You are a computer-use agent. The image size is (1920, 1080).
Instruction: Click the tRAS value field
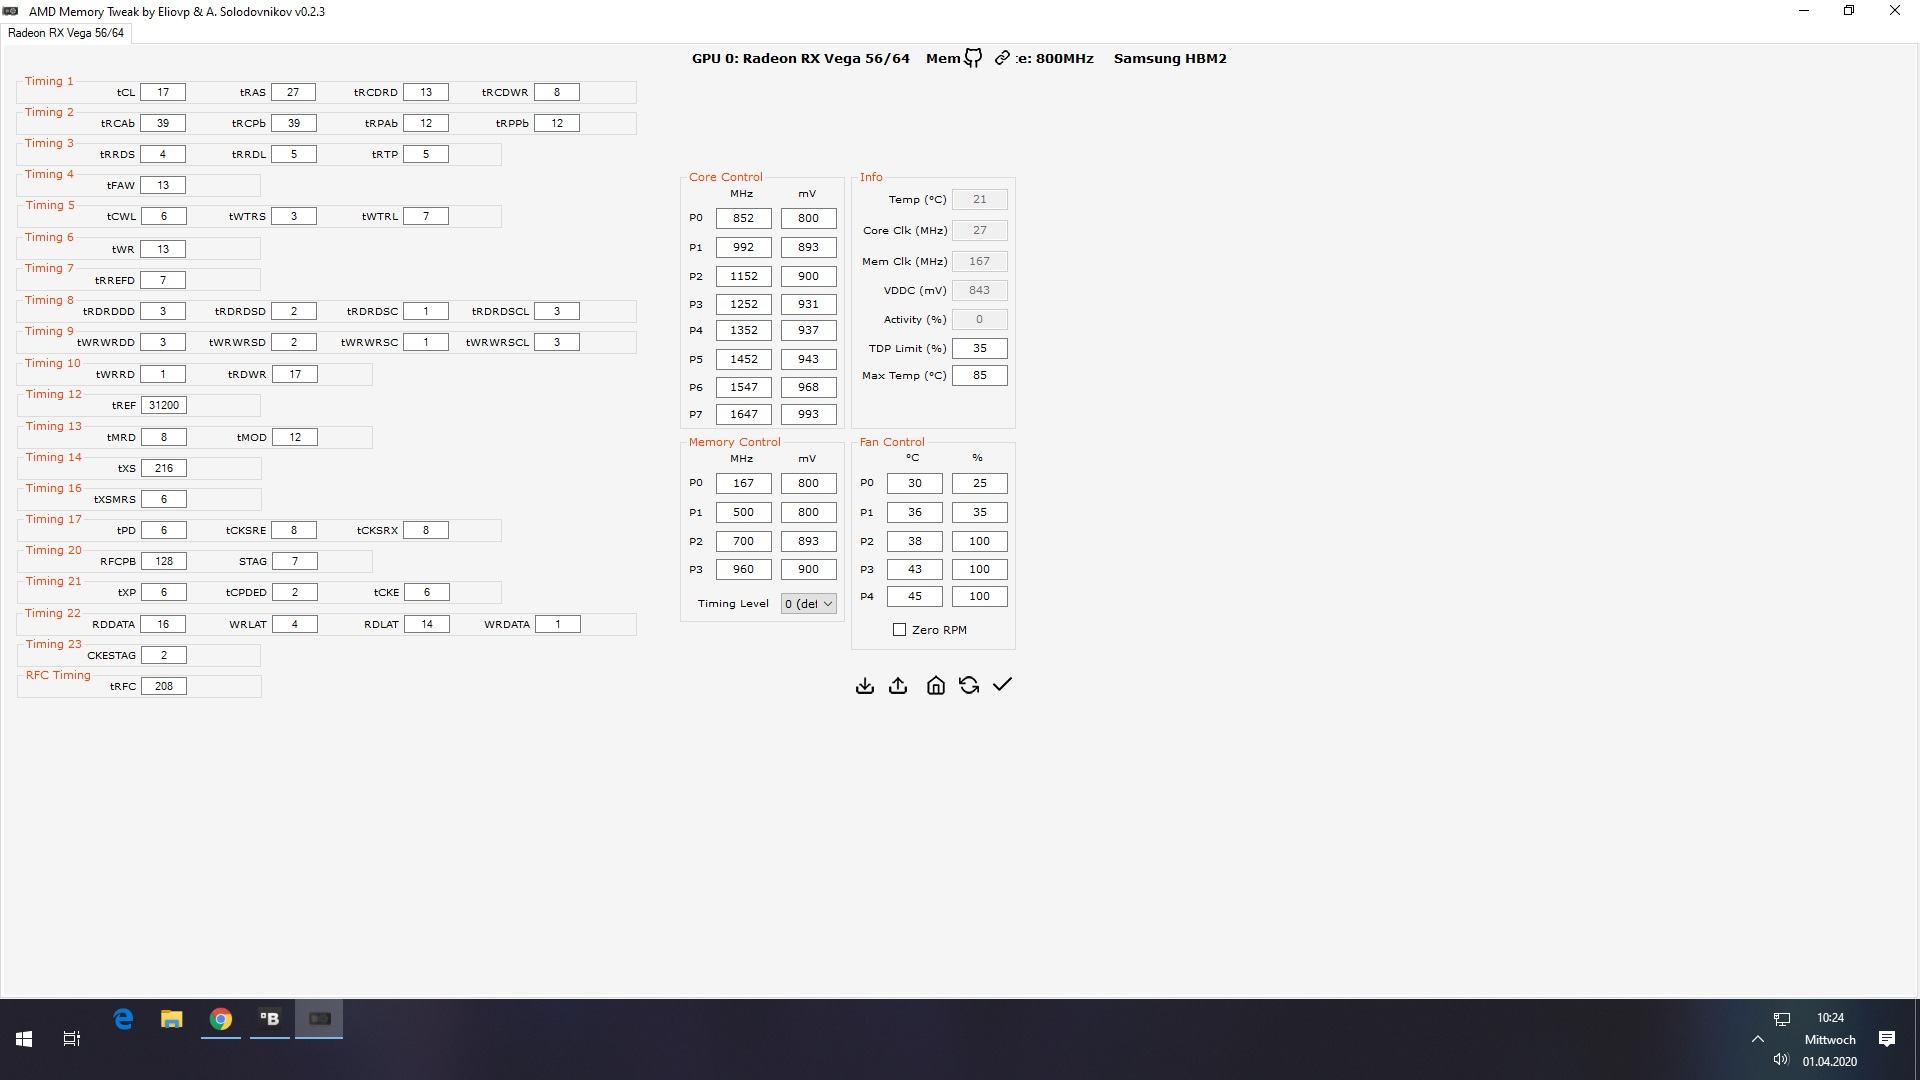(293, 92)
